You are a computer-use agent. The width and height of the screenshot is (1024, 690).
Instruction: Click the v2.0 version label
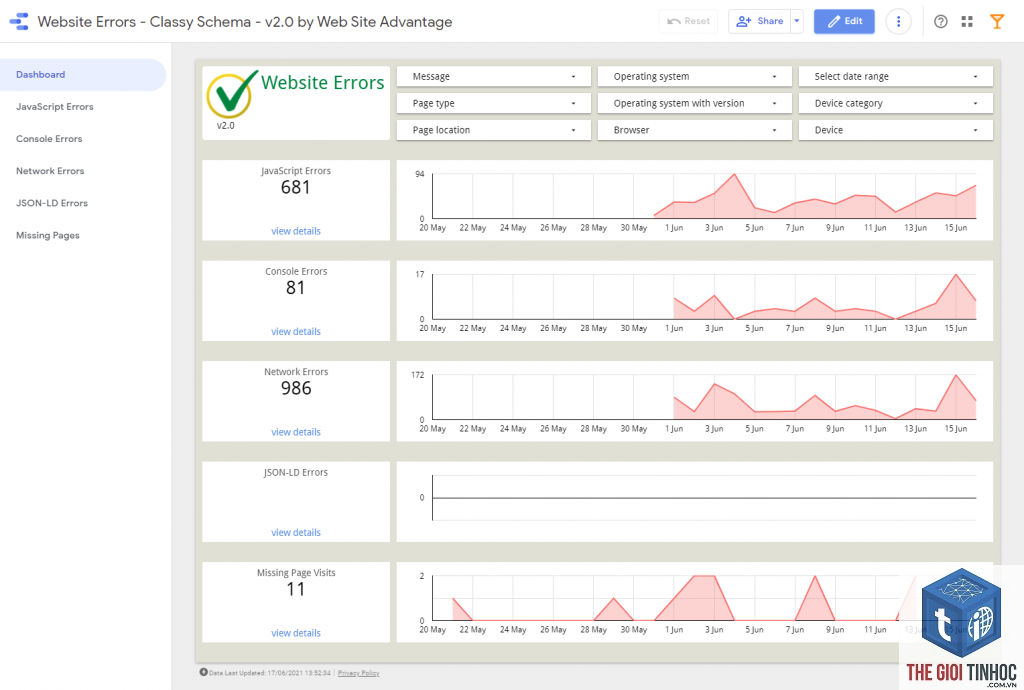[225, 125]
